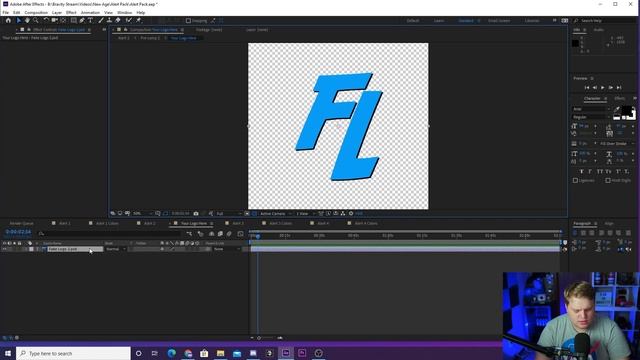Select the Pen tool
The image size is (640, 360).
pos(82,20)
